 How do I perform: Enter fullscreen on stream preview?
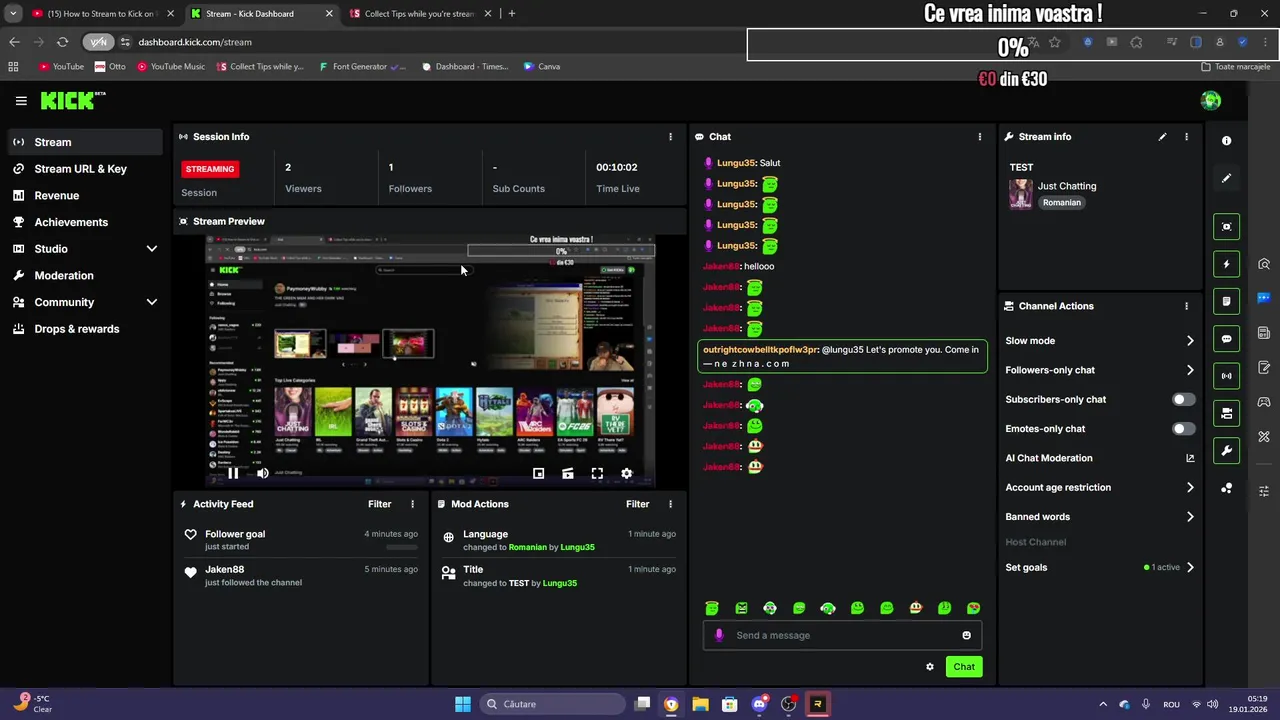click(x=597, y=474)
